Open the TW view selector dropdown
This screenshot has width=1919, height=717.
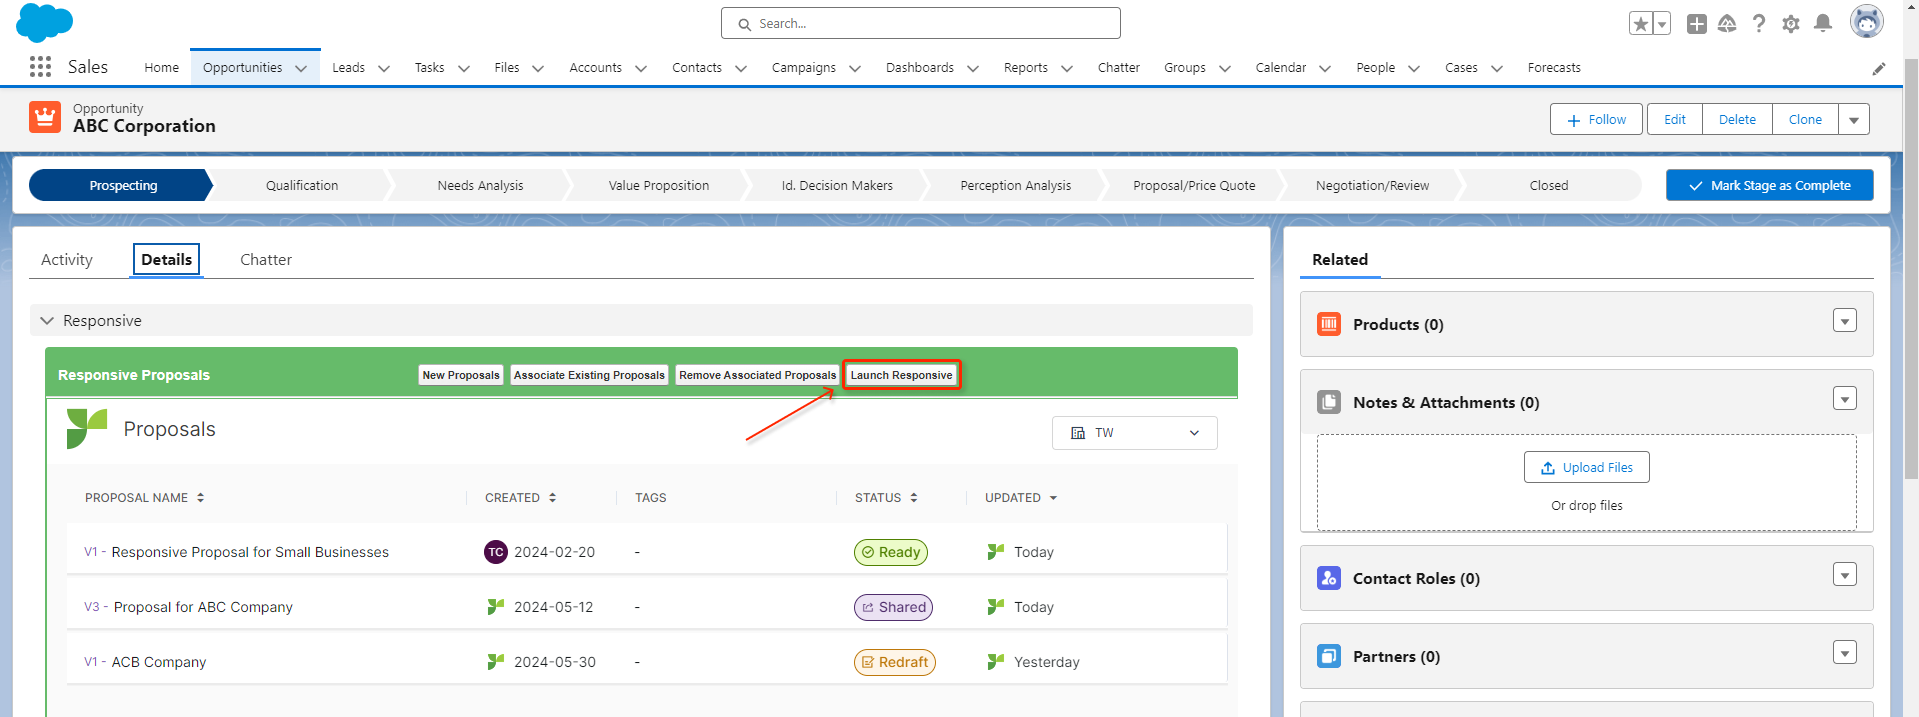[x=1135, y=433]
